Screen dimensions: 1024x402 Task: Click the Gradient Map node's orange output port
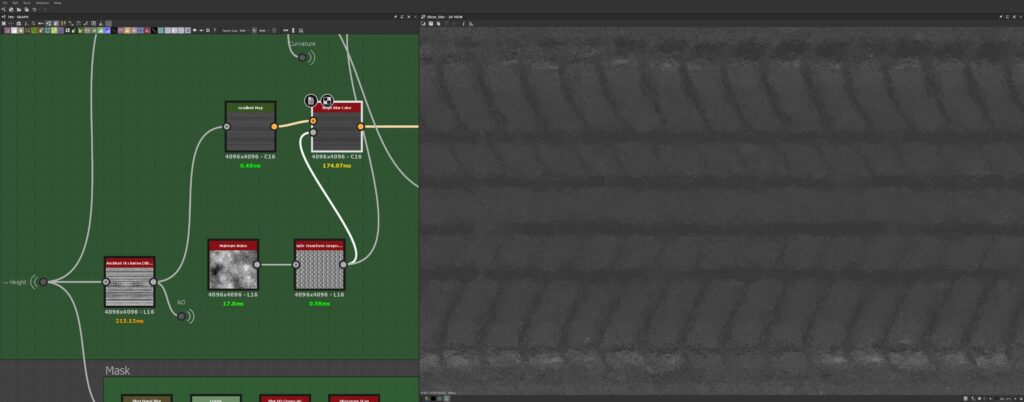point(274,127)
